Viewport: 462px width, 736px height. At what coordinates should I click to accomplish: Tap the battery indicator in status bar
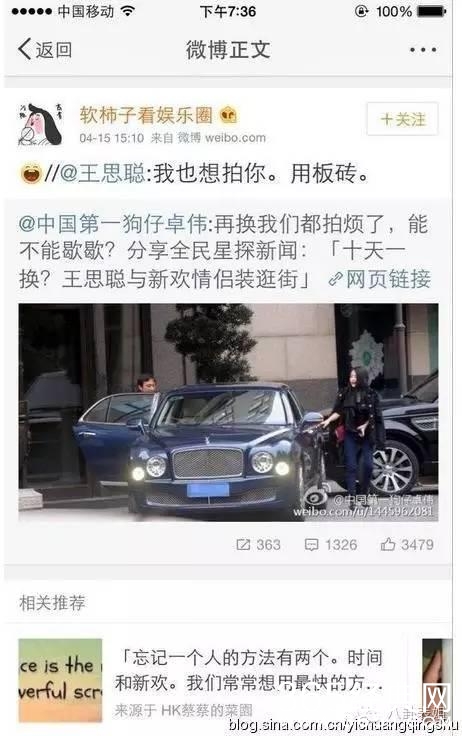coord(431,11)
